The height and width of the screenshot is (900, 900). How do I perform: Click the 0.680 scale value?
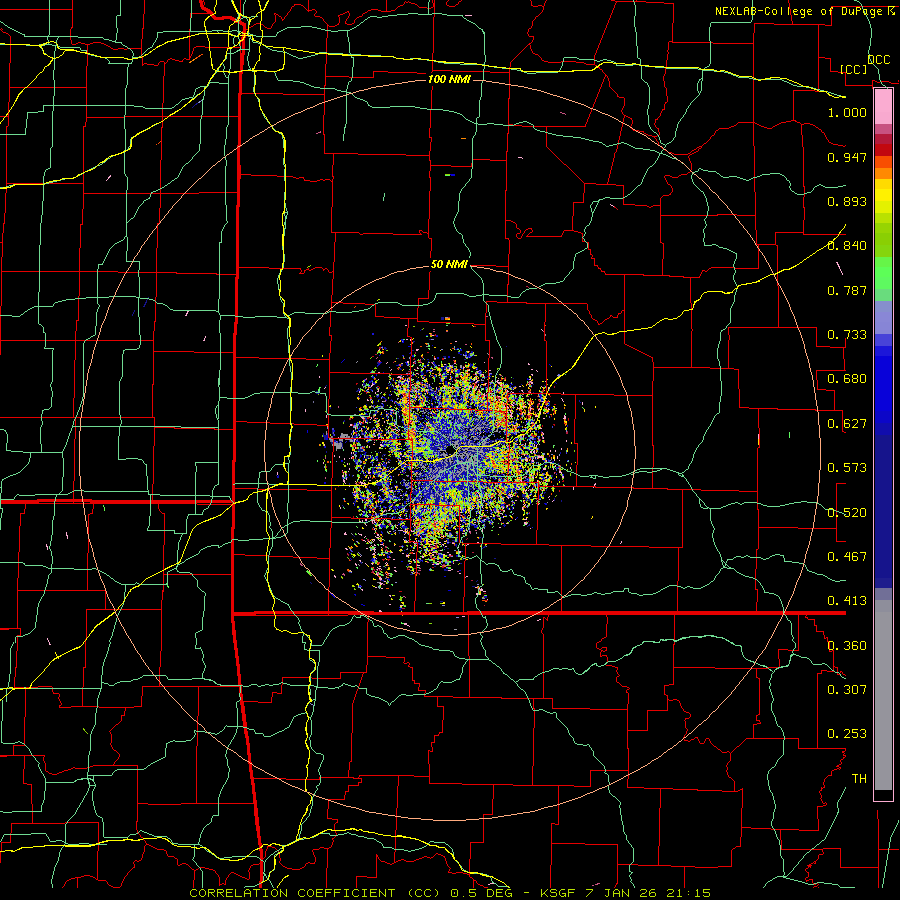click(847, 379)
